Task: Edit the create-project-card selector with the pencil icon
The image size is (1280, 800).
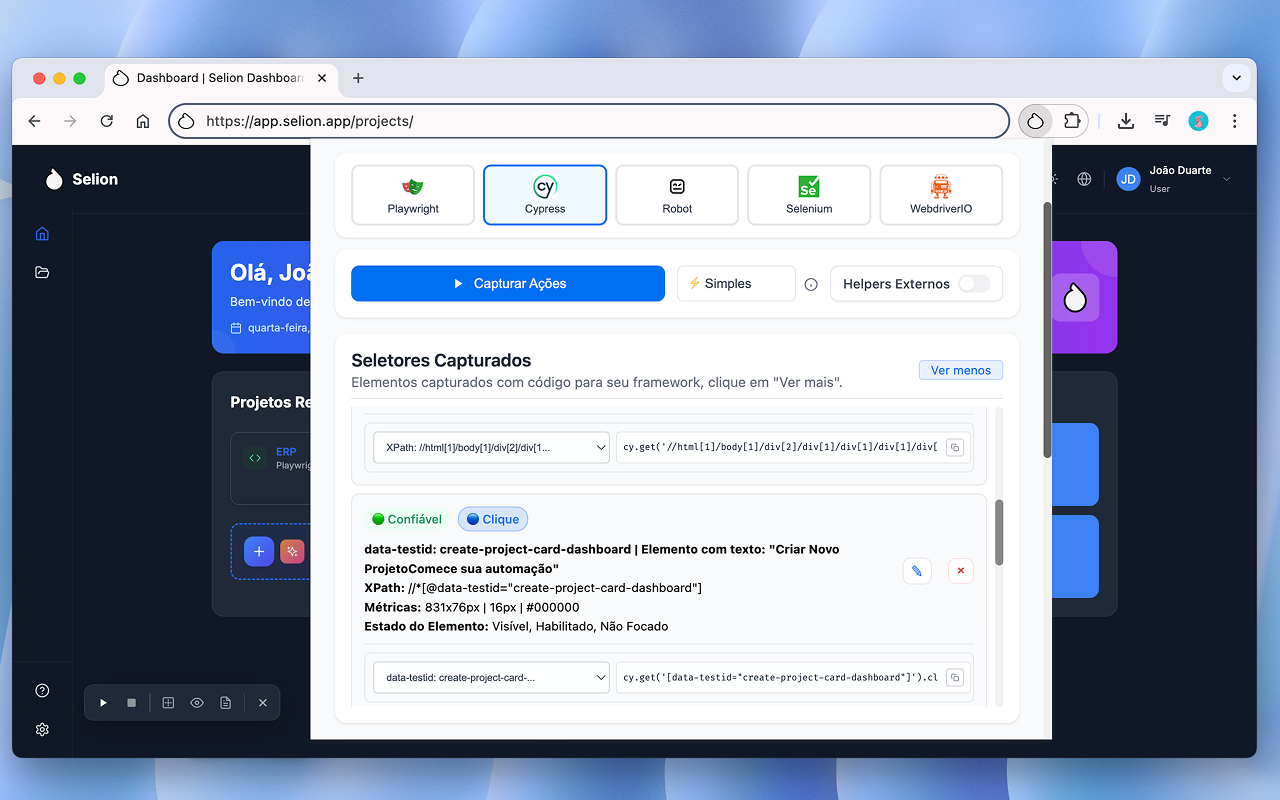Action: (917, 570)
